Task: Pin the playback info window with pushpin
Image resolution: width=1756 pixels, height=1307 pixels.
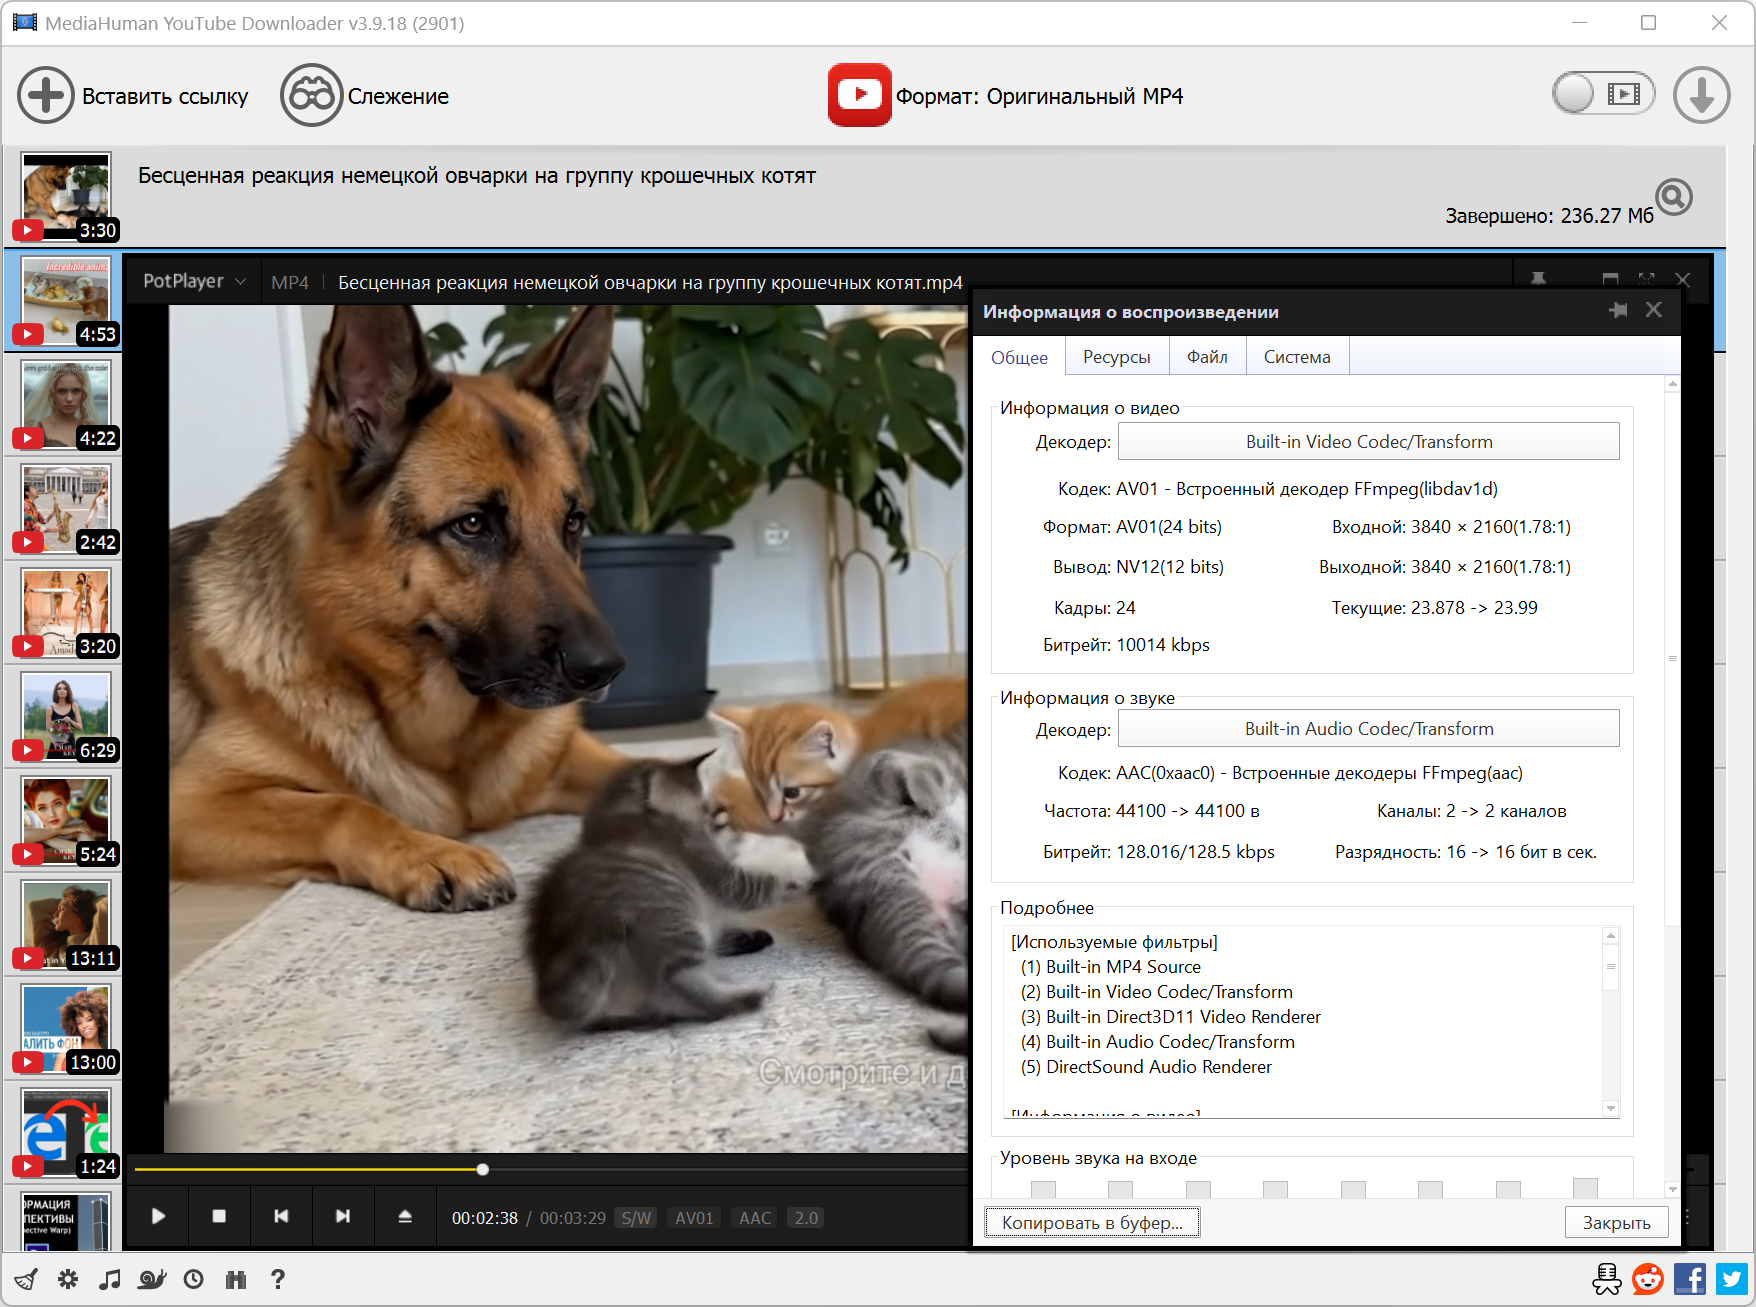Action: (1618, 311)
